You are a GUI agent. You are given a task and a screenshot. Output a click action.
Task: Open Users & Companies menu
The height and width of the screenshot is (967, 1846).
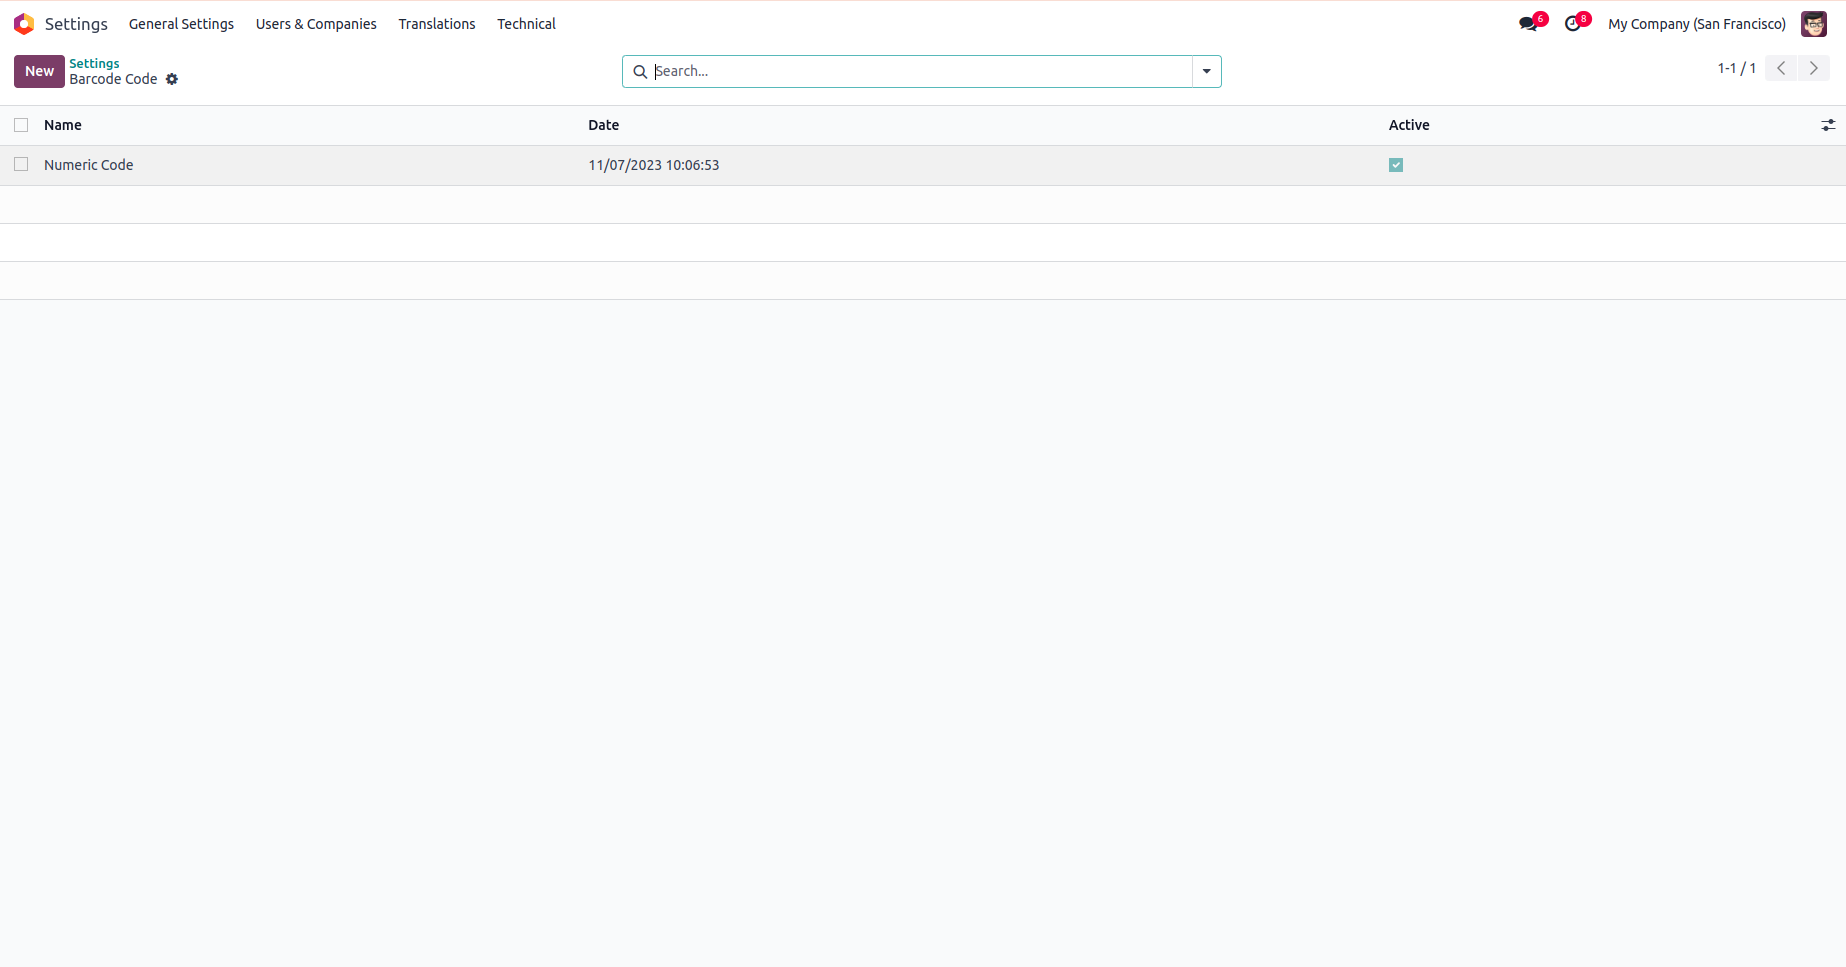point(316,24)
